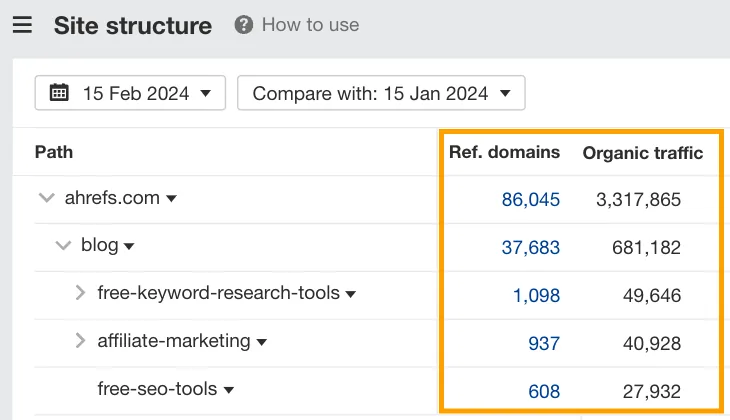Sort by the Ref. domains column header
The image size is (730, 420).
pyautogui.click(x=504, y=152)
